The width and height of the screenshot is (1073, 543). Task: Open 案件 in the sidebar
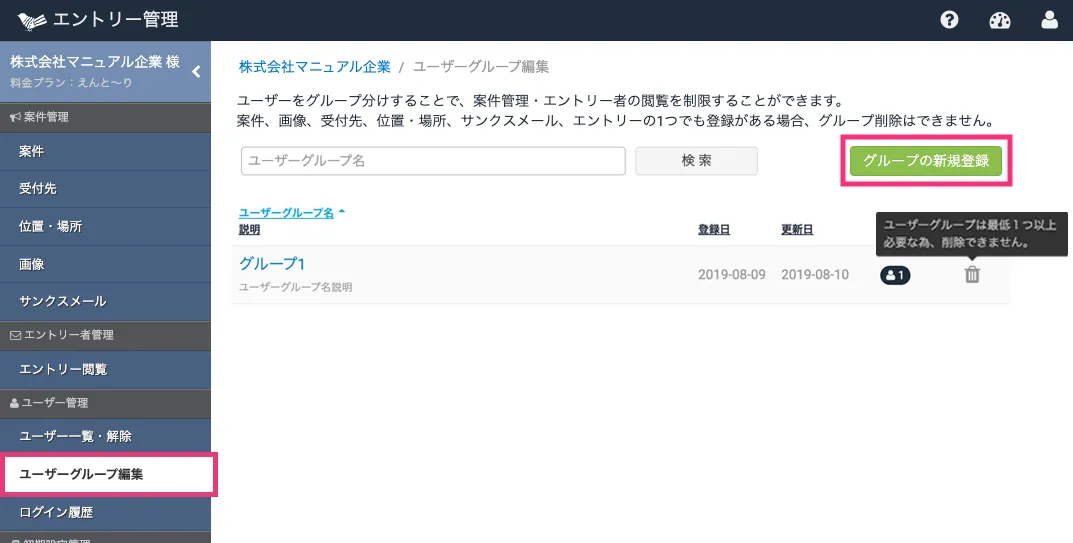pos(105,151)
